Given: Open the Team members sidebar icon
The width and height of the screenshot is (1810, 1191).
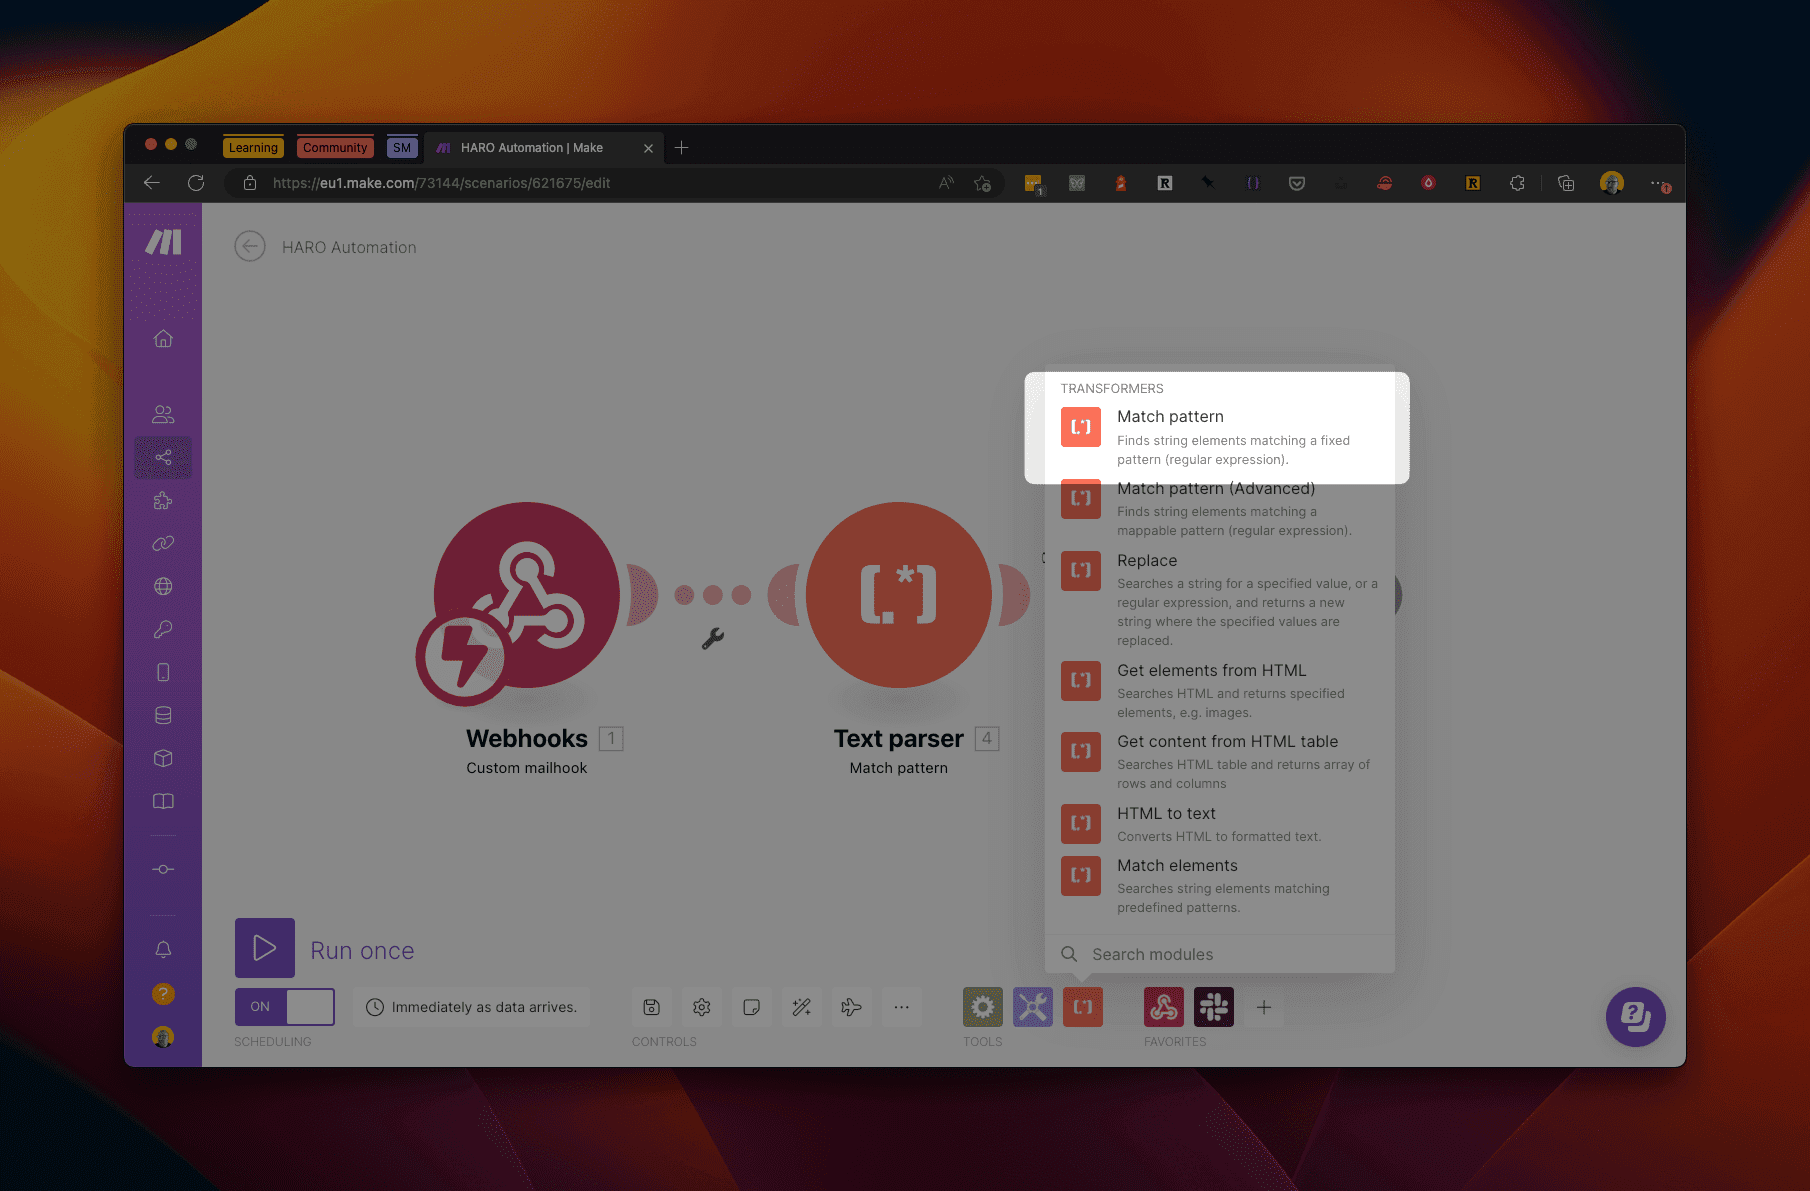Looking at the screenshot, I should click(163, 414).
